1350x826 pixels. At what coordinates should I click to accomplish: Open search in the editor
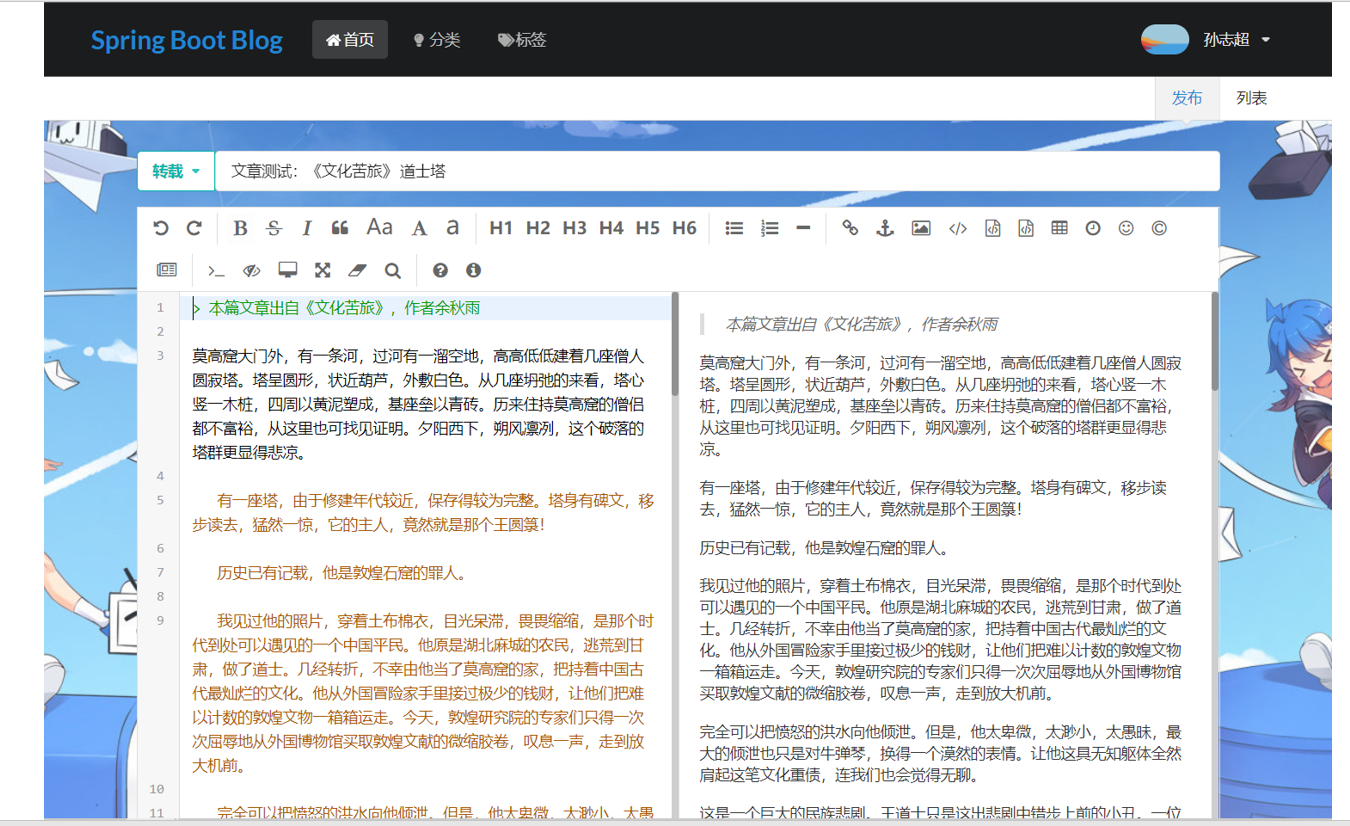point(392,270)
